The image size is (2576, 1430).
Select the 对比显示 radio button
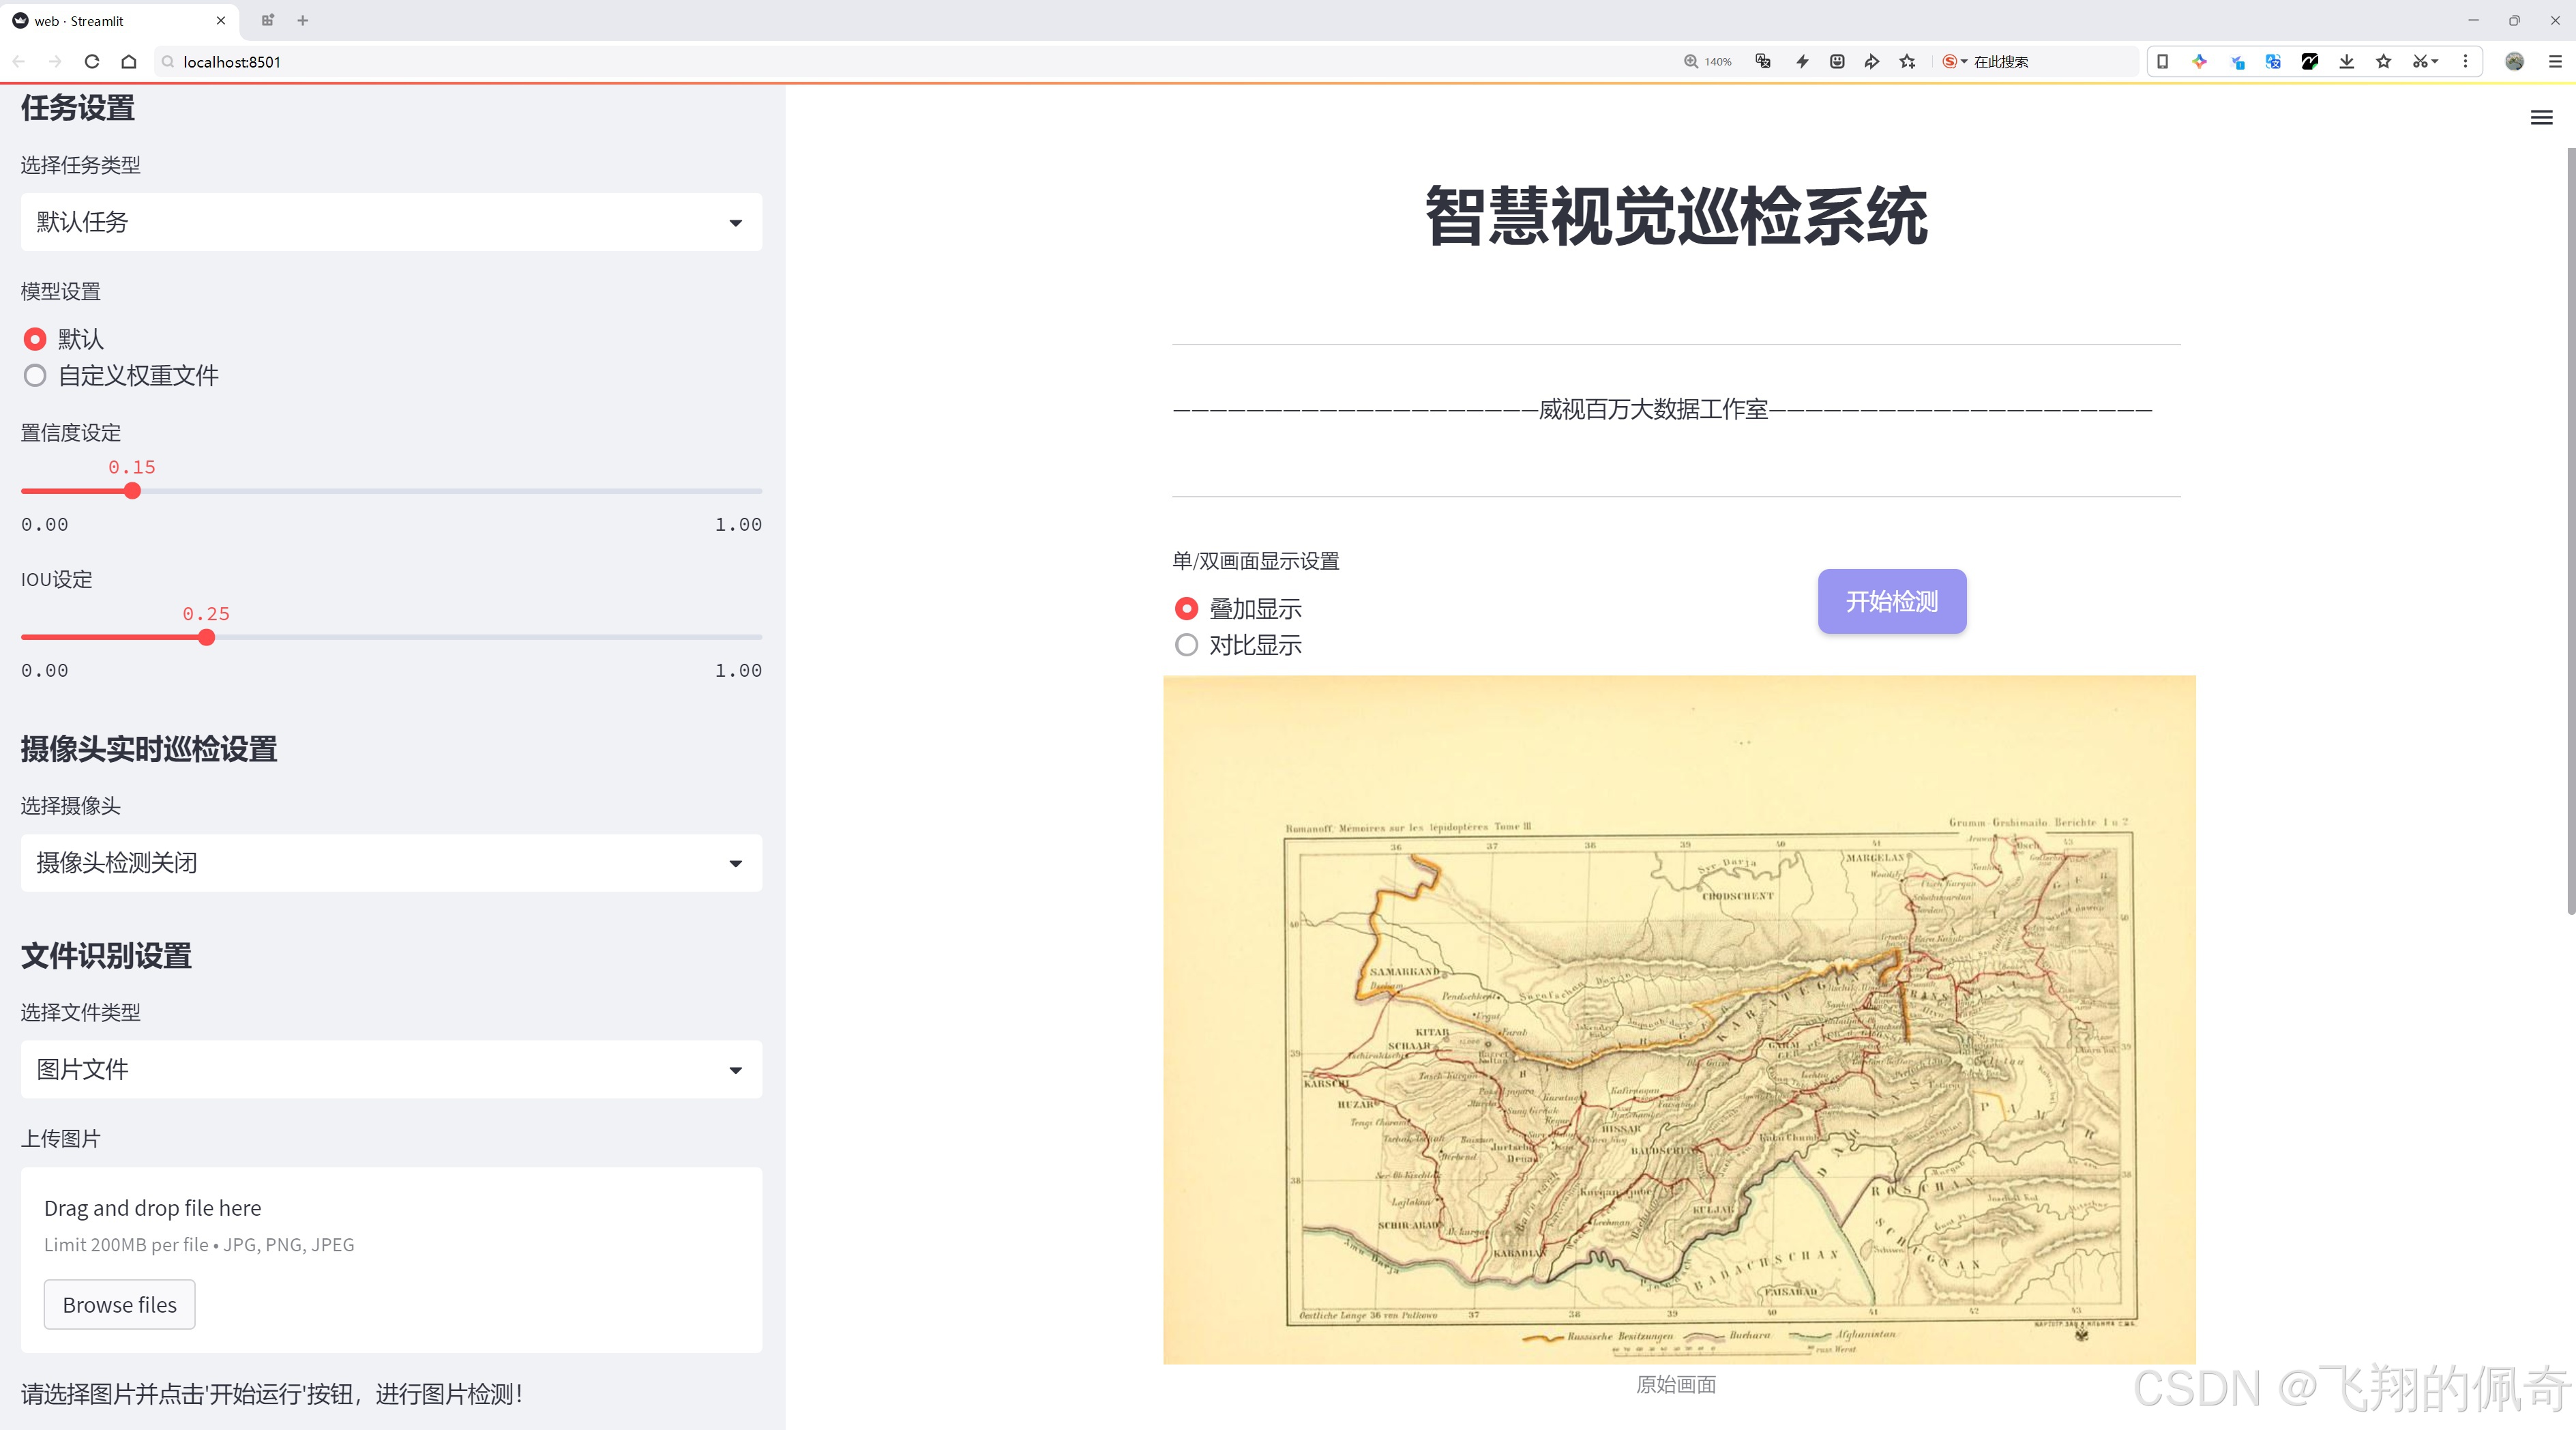click(x=1186, y=645)
